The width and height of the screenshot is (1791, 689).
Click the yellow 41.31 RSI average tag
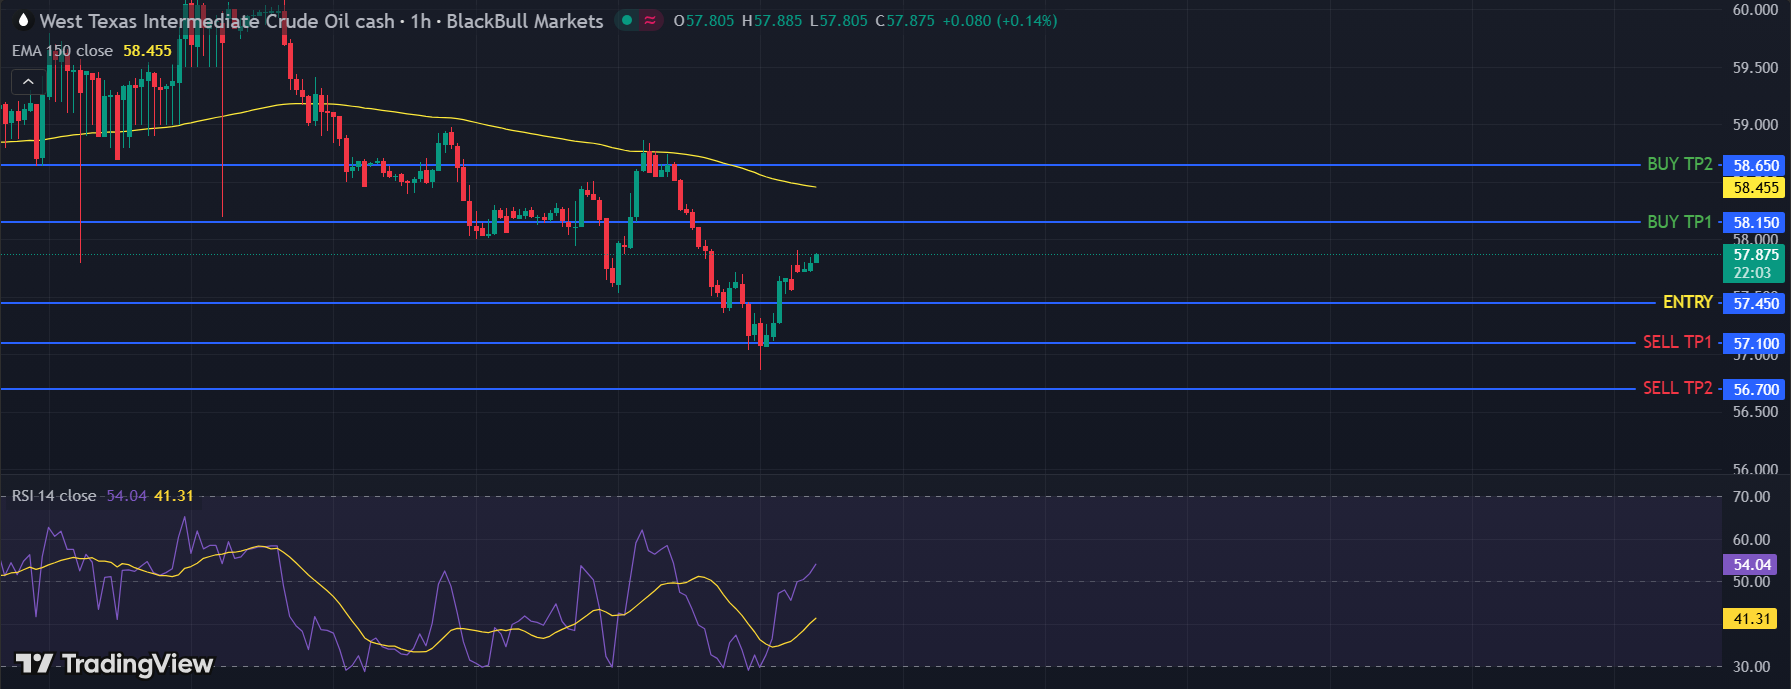click(x=1751, y=619)
